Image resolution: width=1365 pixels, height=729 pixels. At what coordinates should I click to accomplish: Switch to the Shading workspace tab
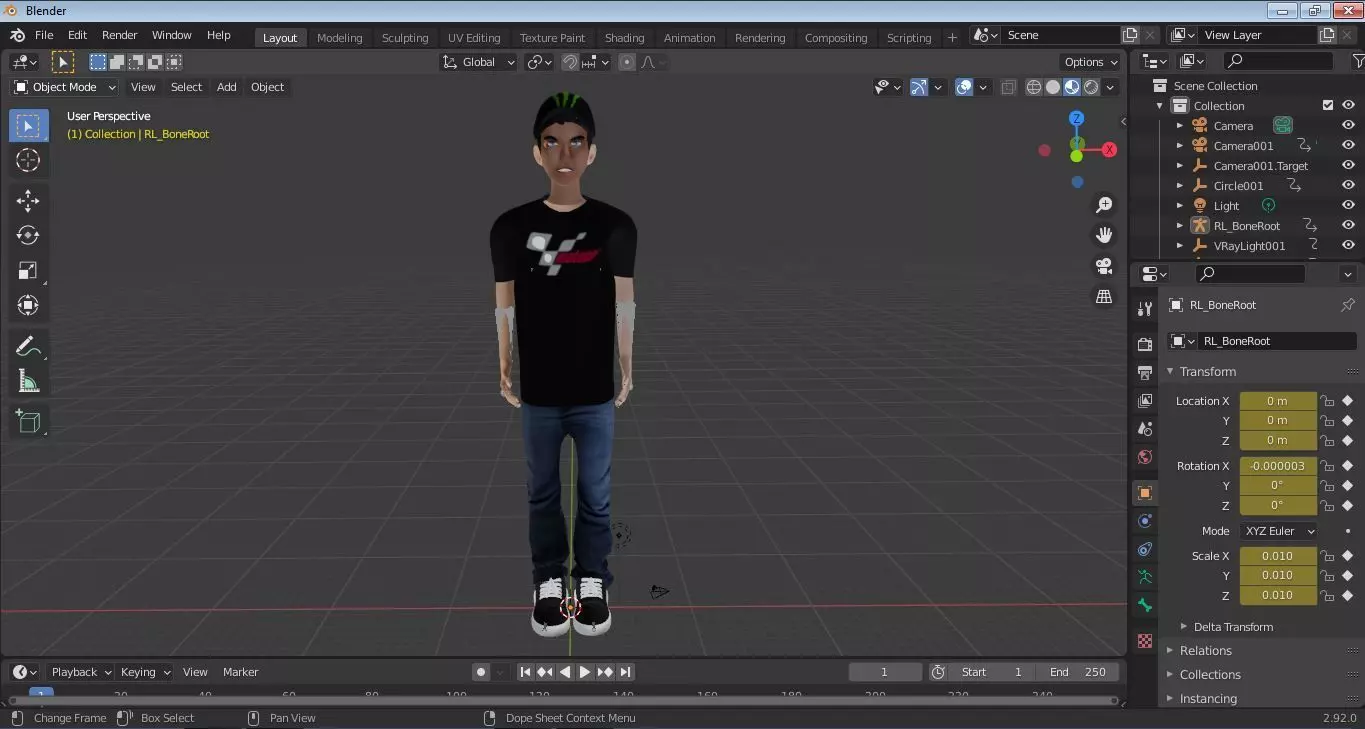point(625,38)
